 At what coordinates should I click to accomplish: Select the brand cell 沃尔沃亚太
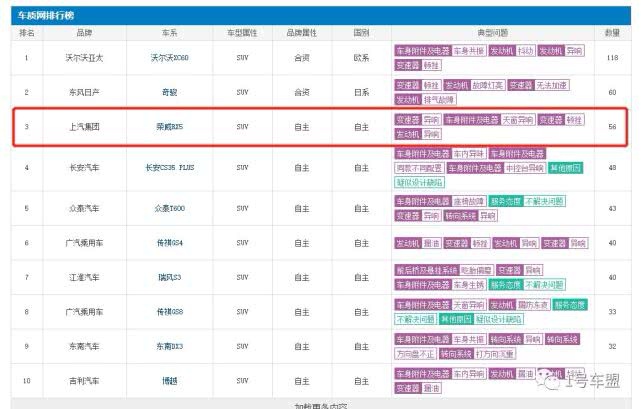pos(84,58)
